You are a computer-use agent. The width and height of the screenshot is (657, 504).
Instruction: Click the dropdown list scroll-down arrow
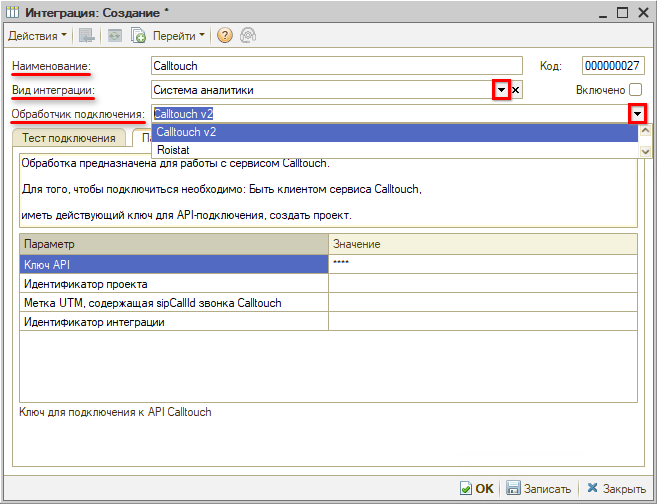(645, 151)
